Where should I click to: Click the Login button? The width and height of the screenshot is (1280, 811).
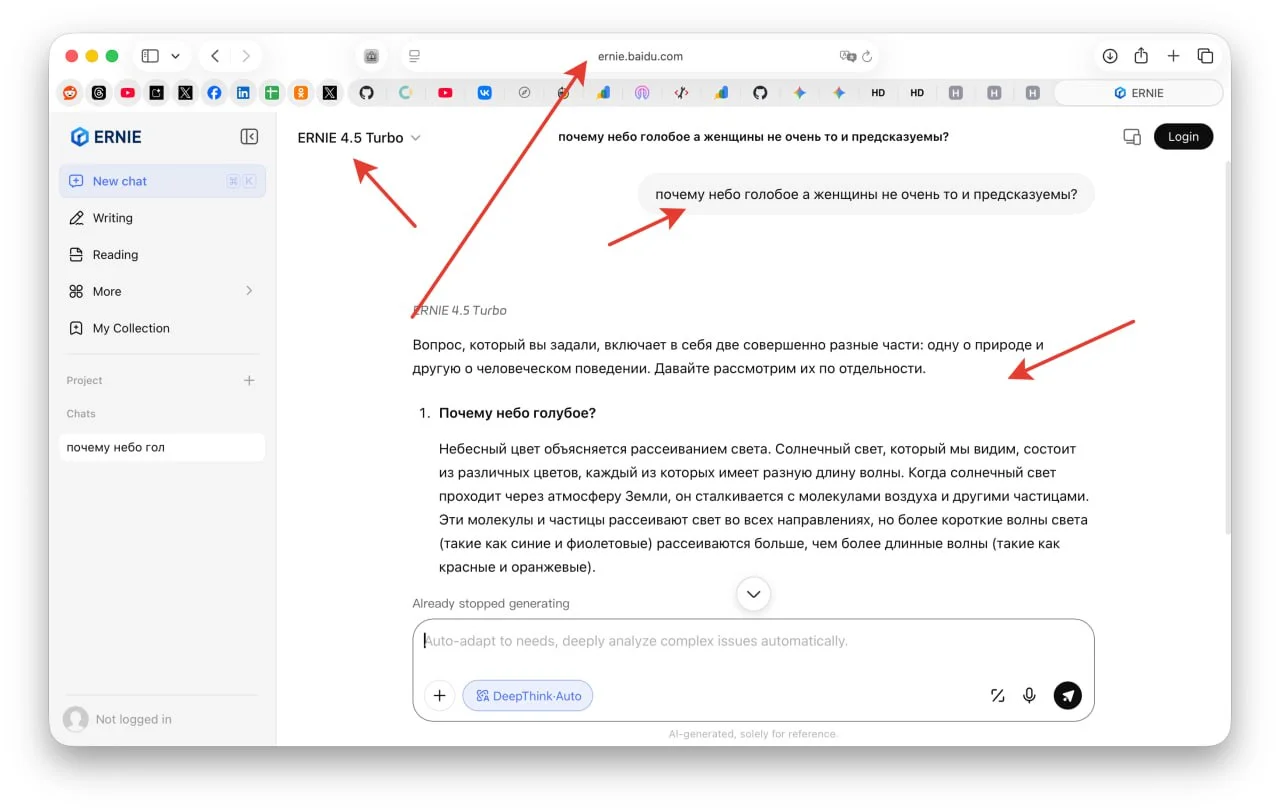tap(1183, 137)
